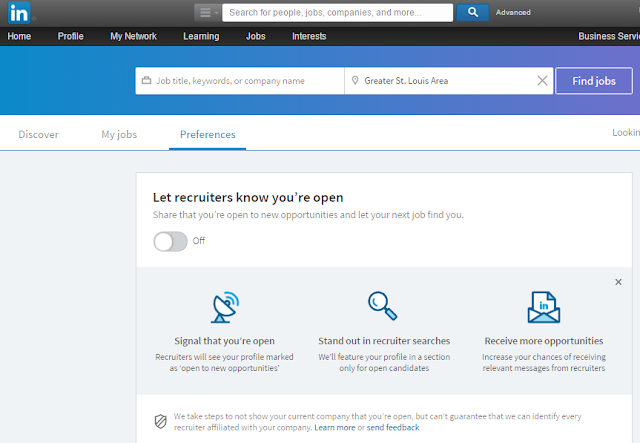Viewport: 640px width, 443px height.
Task: Open My Network menu item
Action: [x=133, y=36]
